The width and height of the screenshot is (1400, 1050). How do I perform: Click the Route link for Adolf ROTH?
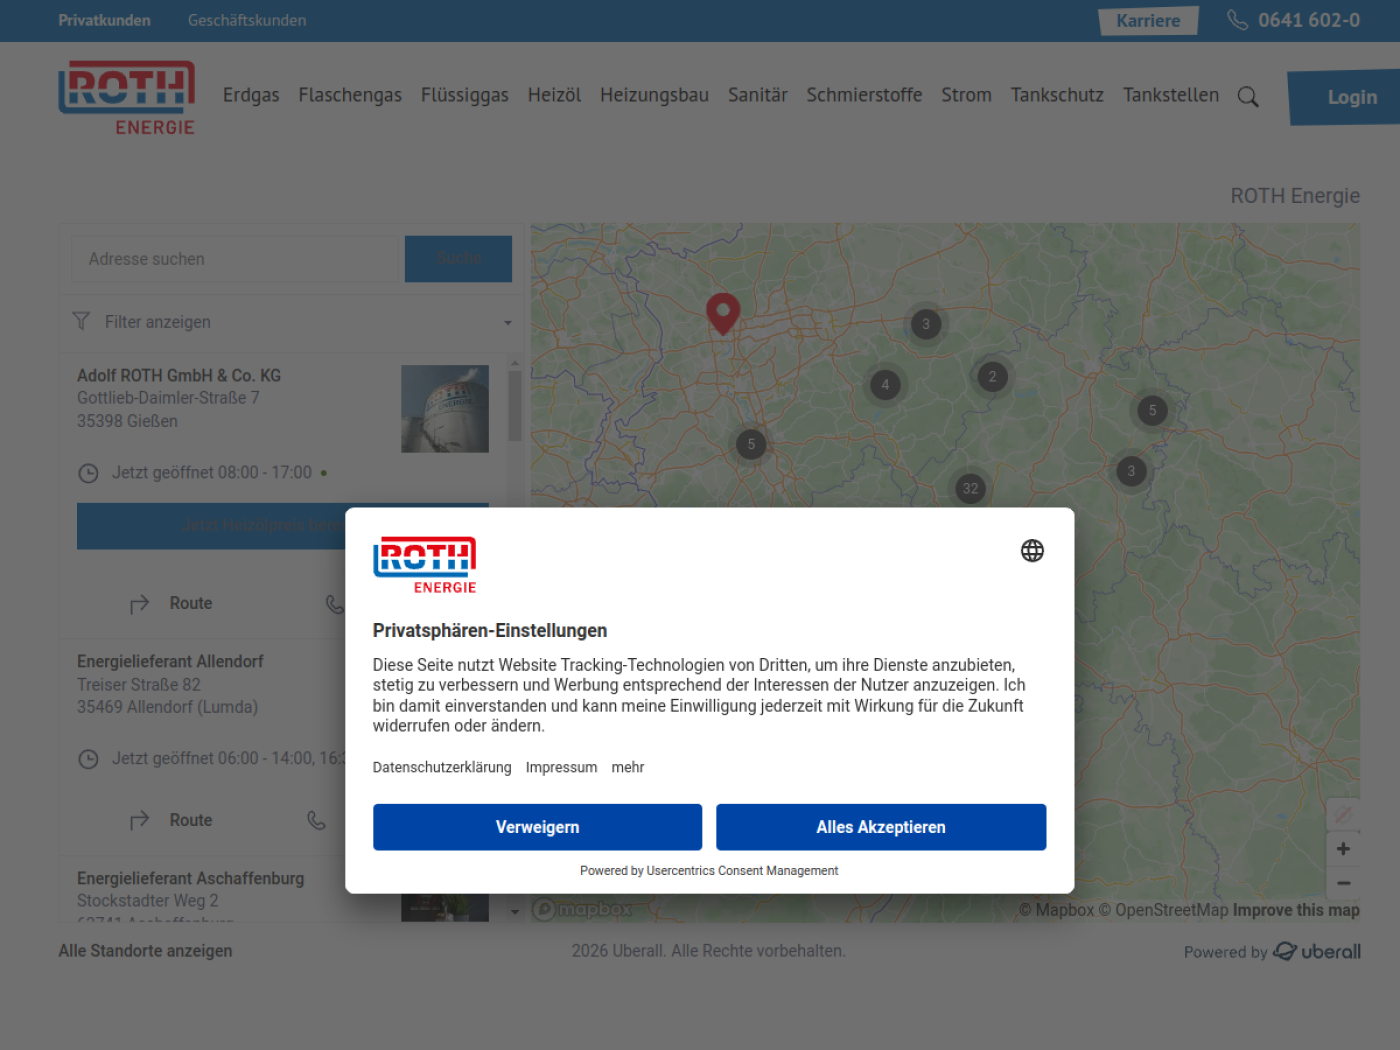pyautogui.click(x=190, y=604)
